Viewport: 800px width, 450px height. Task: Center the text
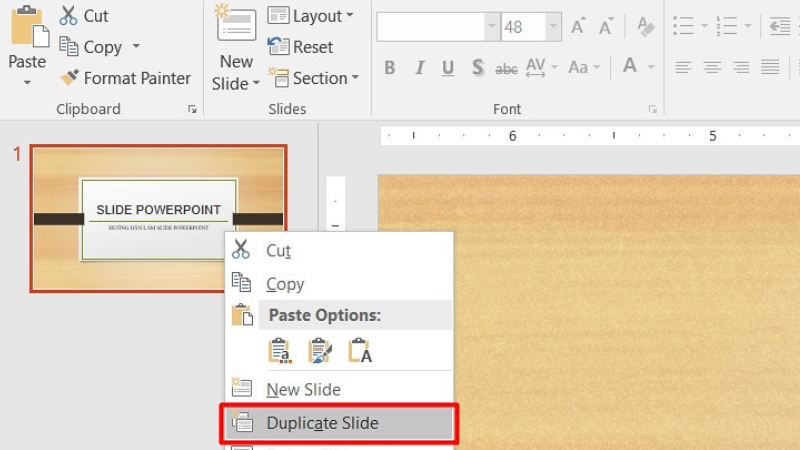pos(712,67)
